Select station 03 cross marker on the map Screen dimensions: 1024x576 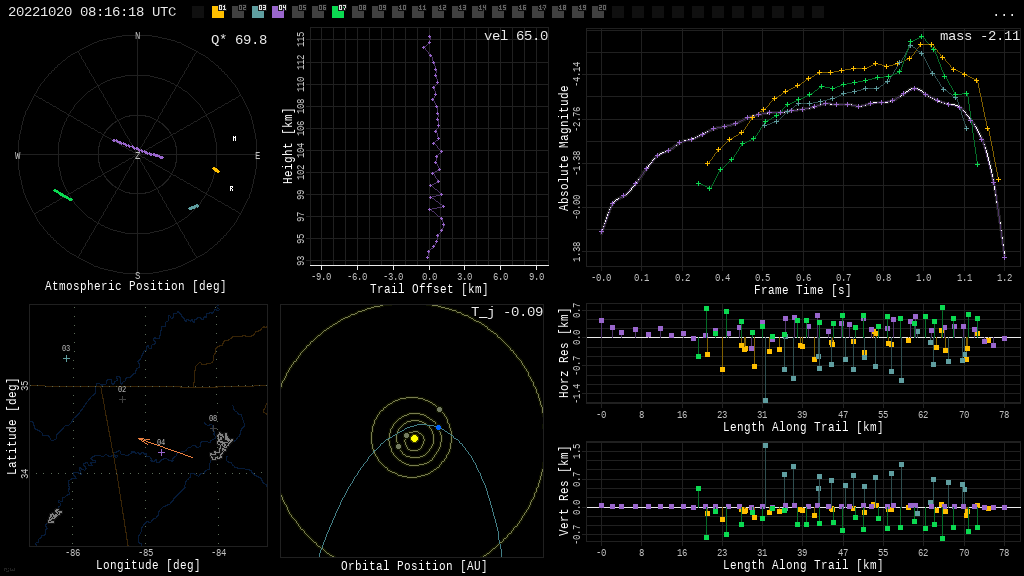[x=67, y=358]
